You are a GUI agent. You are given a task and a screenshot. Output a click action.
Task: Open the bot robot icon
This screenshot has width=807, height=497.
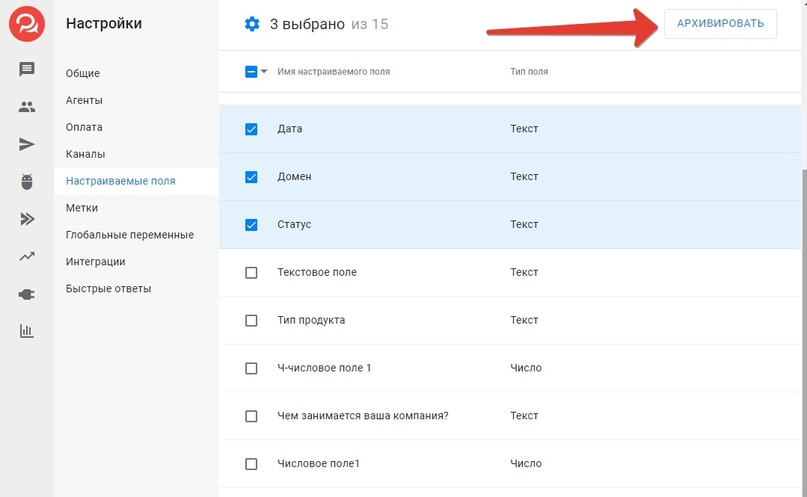click(27, 182)
